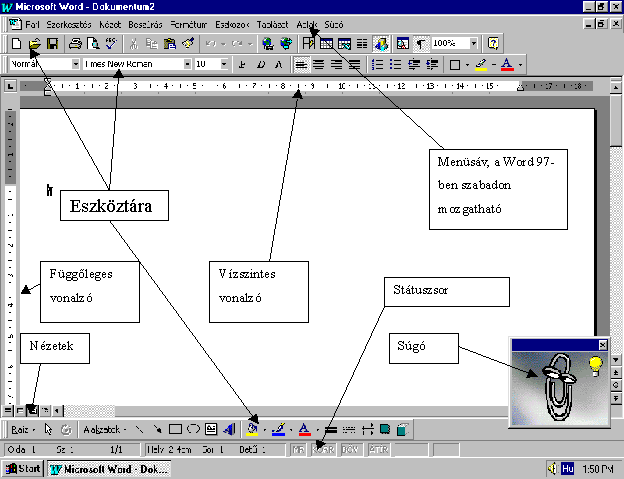Expand the undo history dropdown arrow
624x479 pixels.
[223, 44]
